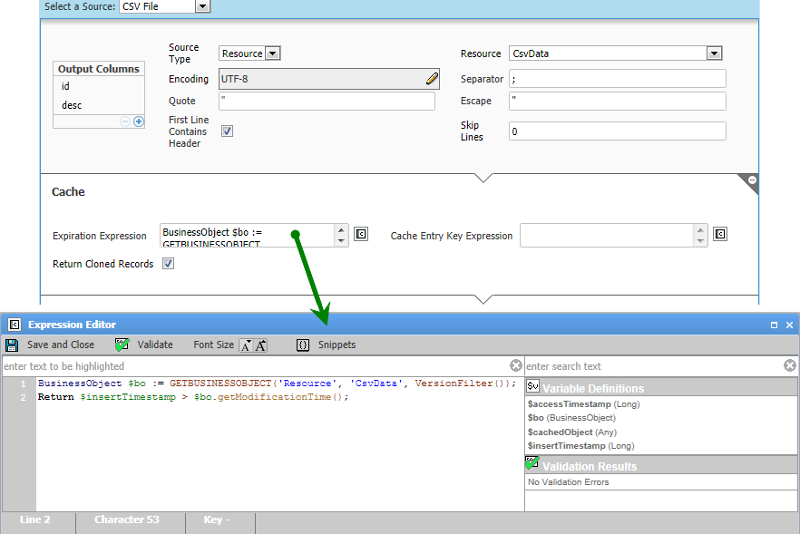This screenshot has width=800, height=534.
Task: Click the Cache section heading
Action: (68, 192)
